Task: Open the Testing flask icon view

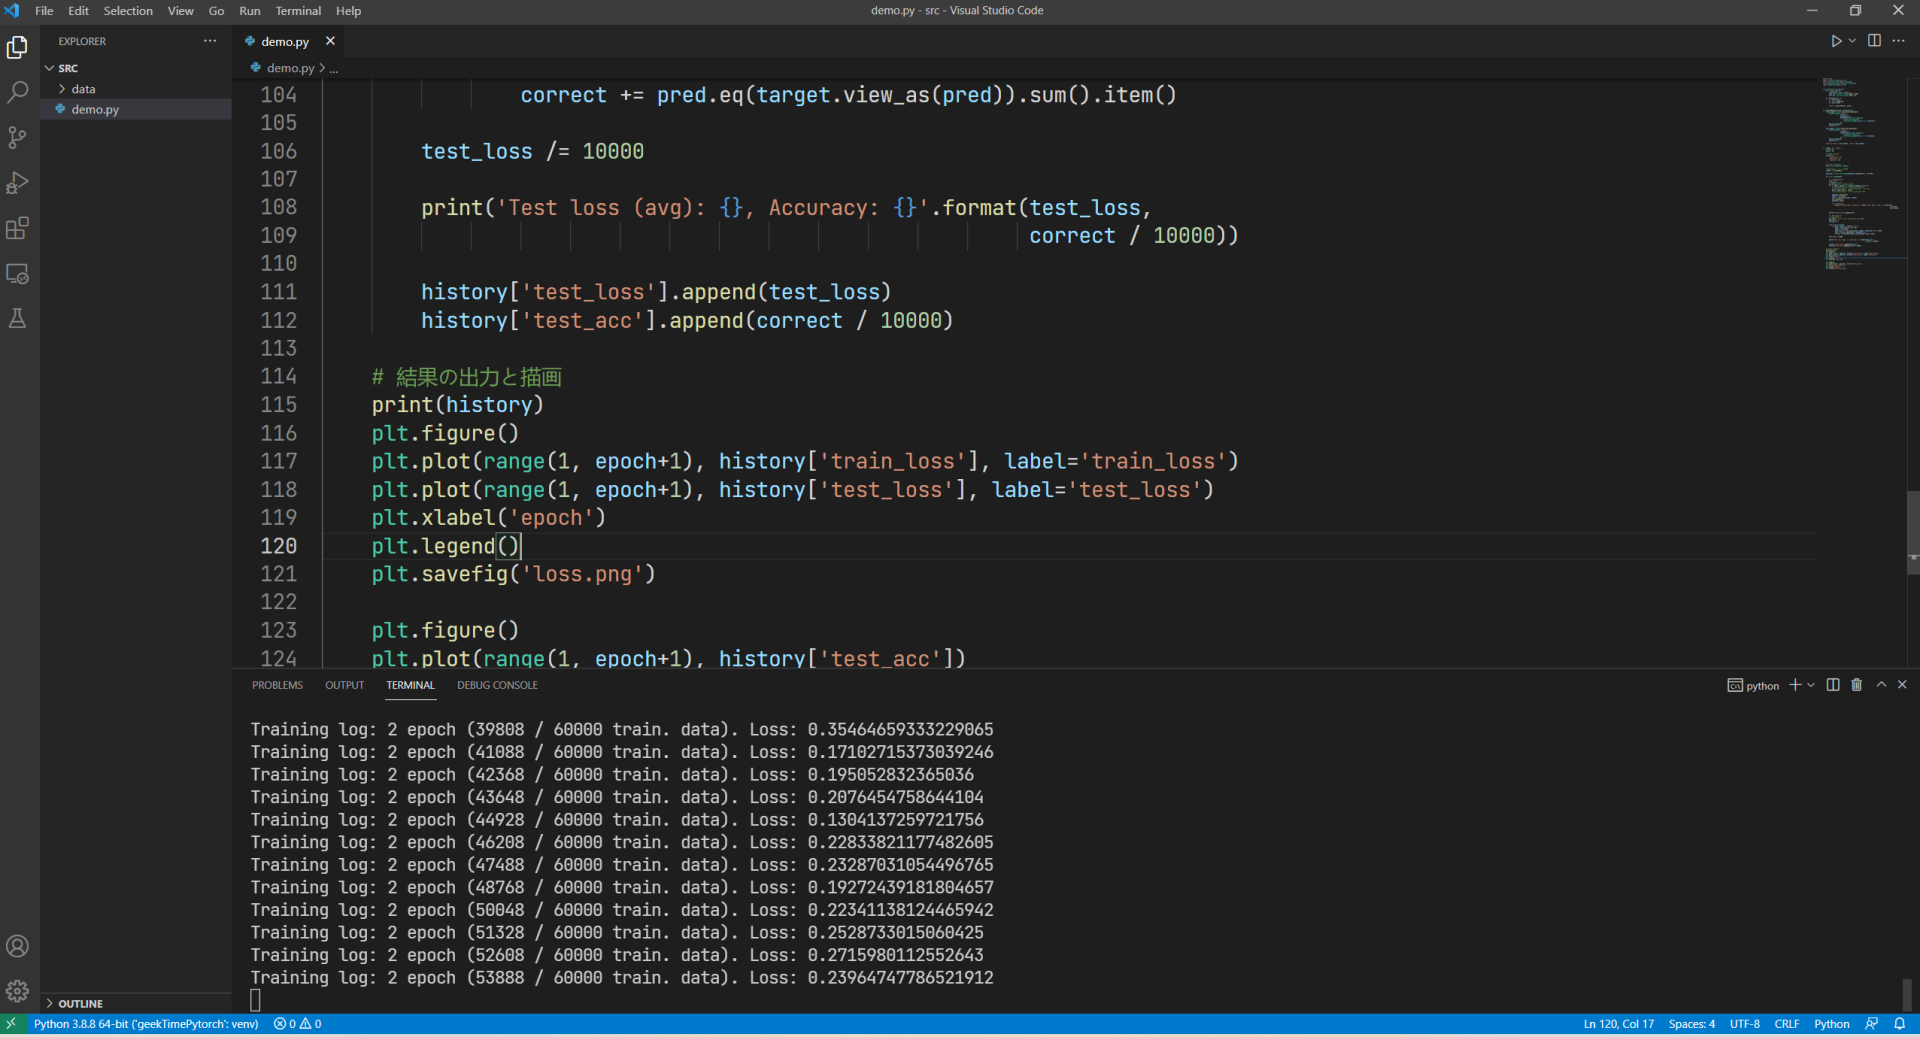Action: tap(17, 319)
